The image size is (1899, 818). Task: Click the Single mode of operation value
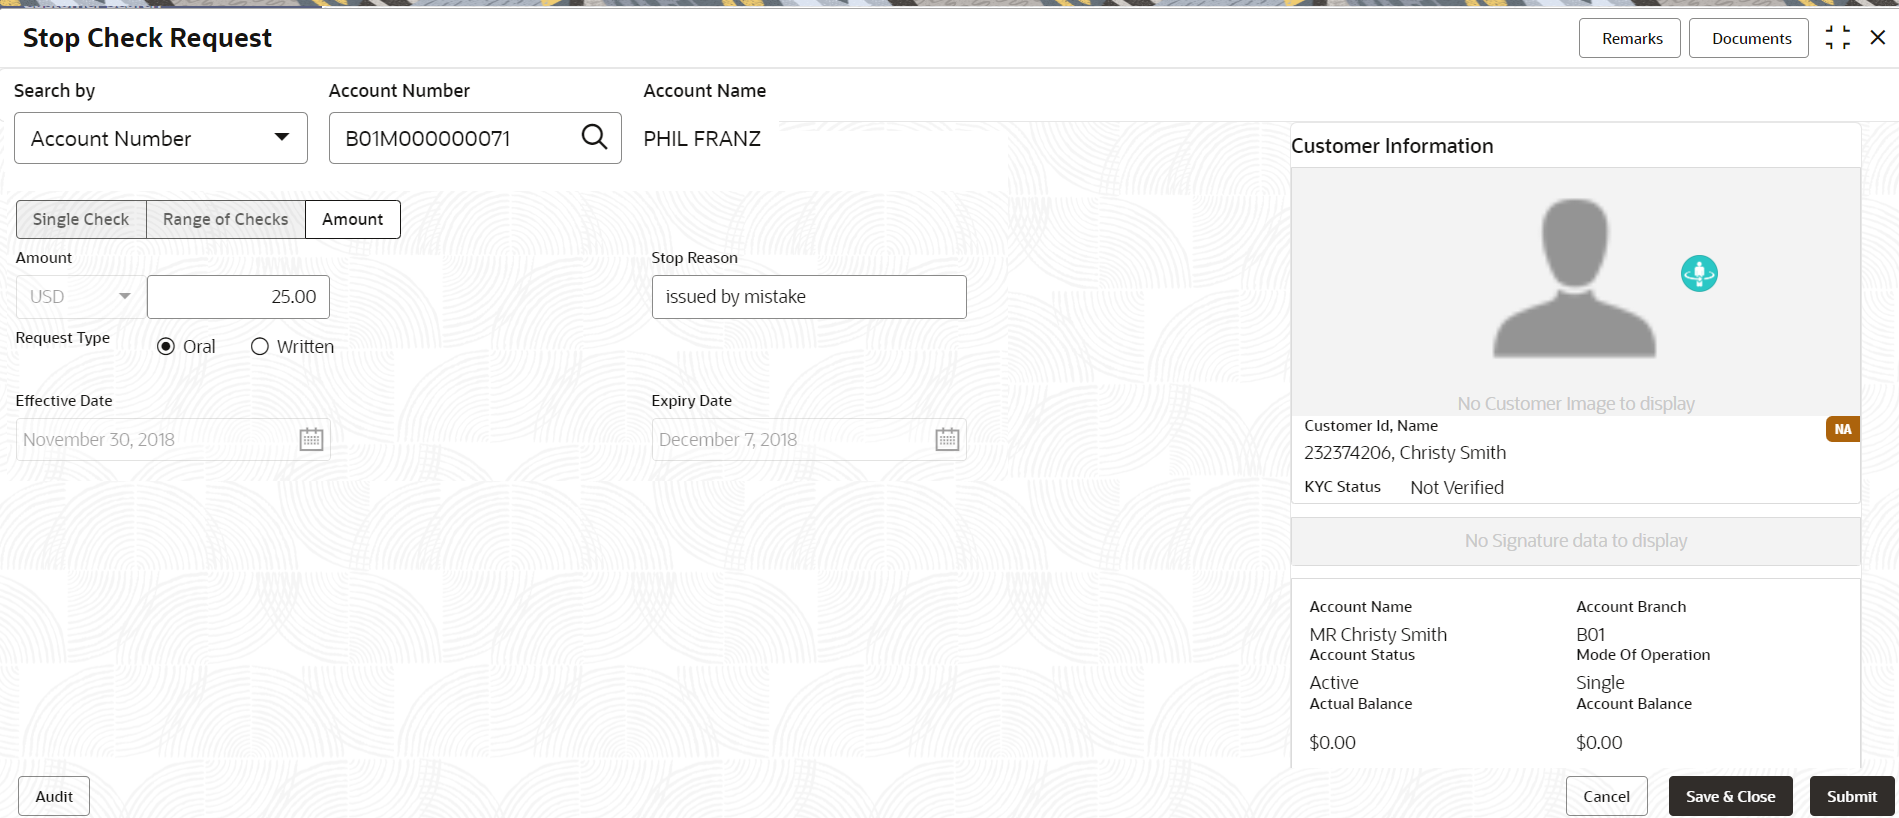pos(1600,683)
